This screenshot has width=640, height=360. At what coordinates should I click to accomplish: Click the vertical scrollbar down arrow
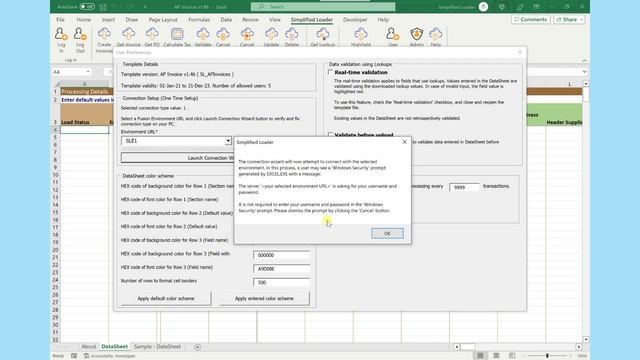click(x=586, y=339)
